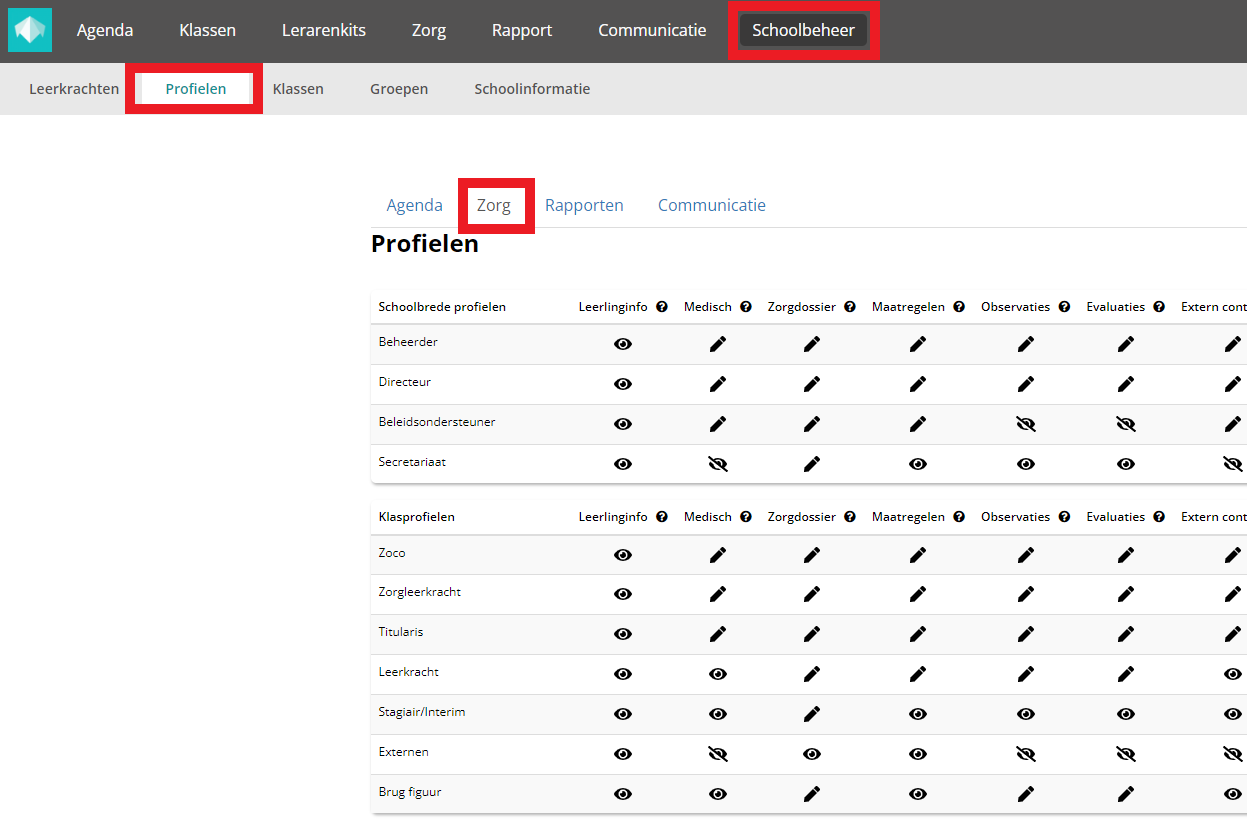Switch to the Rapporten profile tab
Screen dimensions: 1247x833
(x=584, y=205)
